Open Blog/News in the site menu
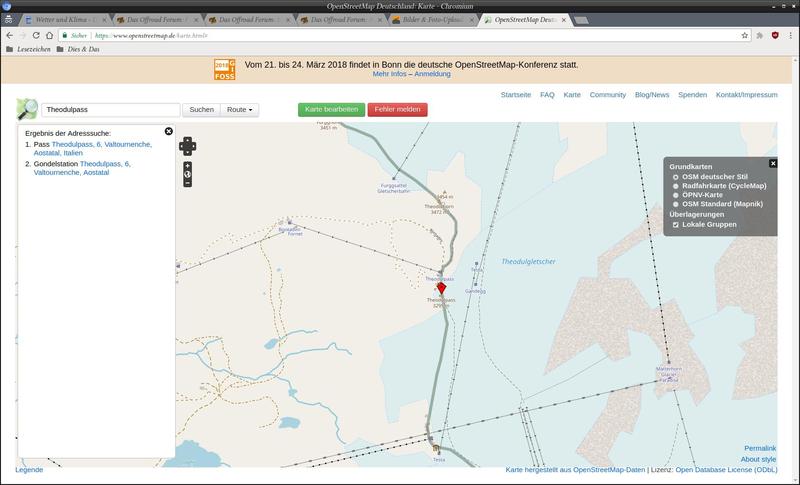 (652, 95)
